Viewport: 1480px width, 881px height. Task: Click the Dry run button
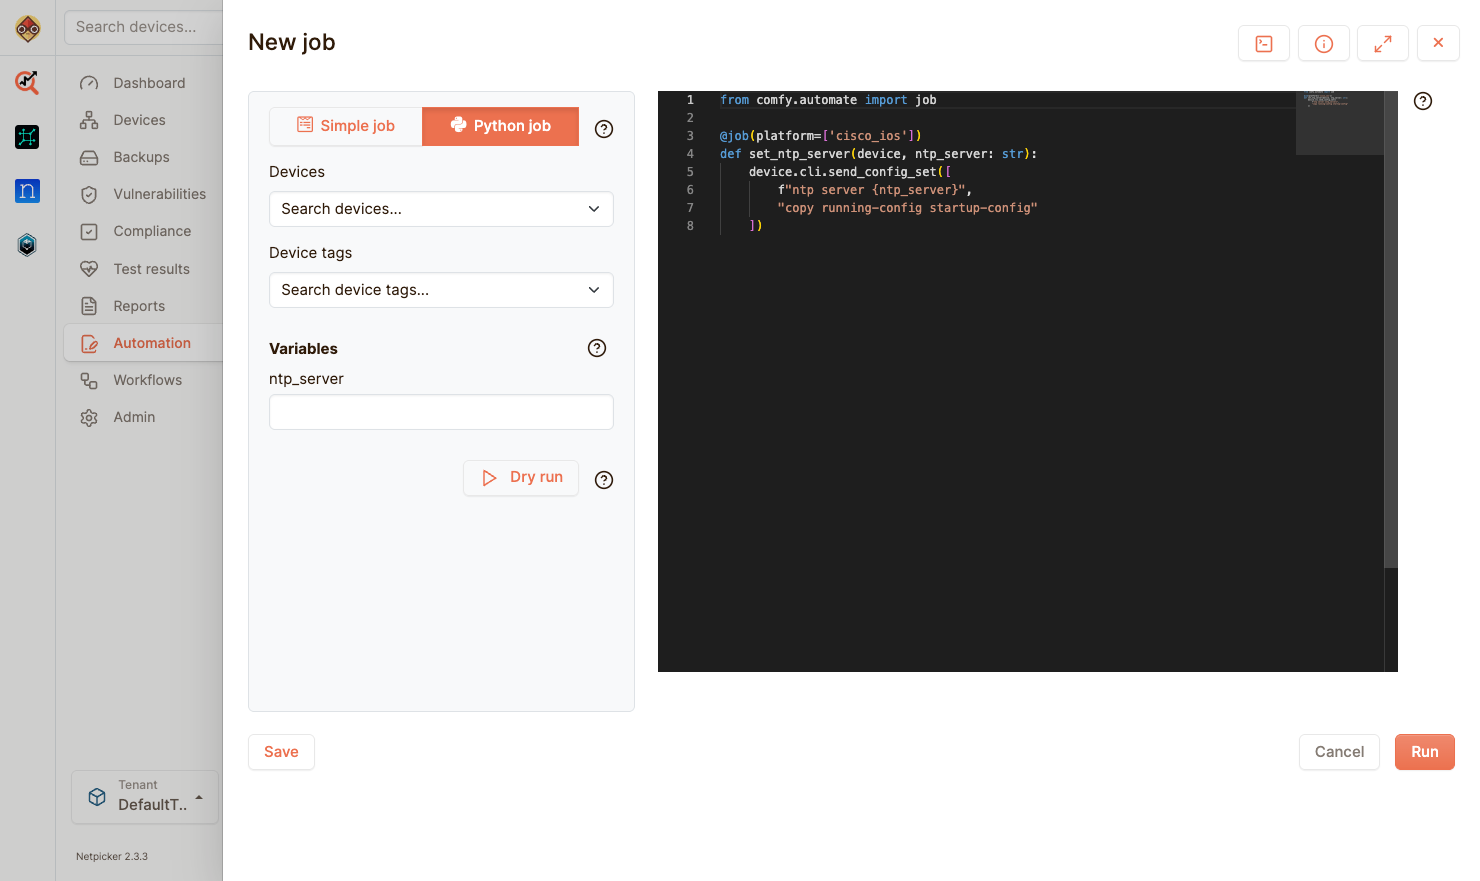[521, 478]
